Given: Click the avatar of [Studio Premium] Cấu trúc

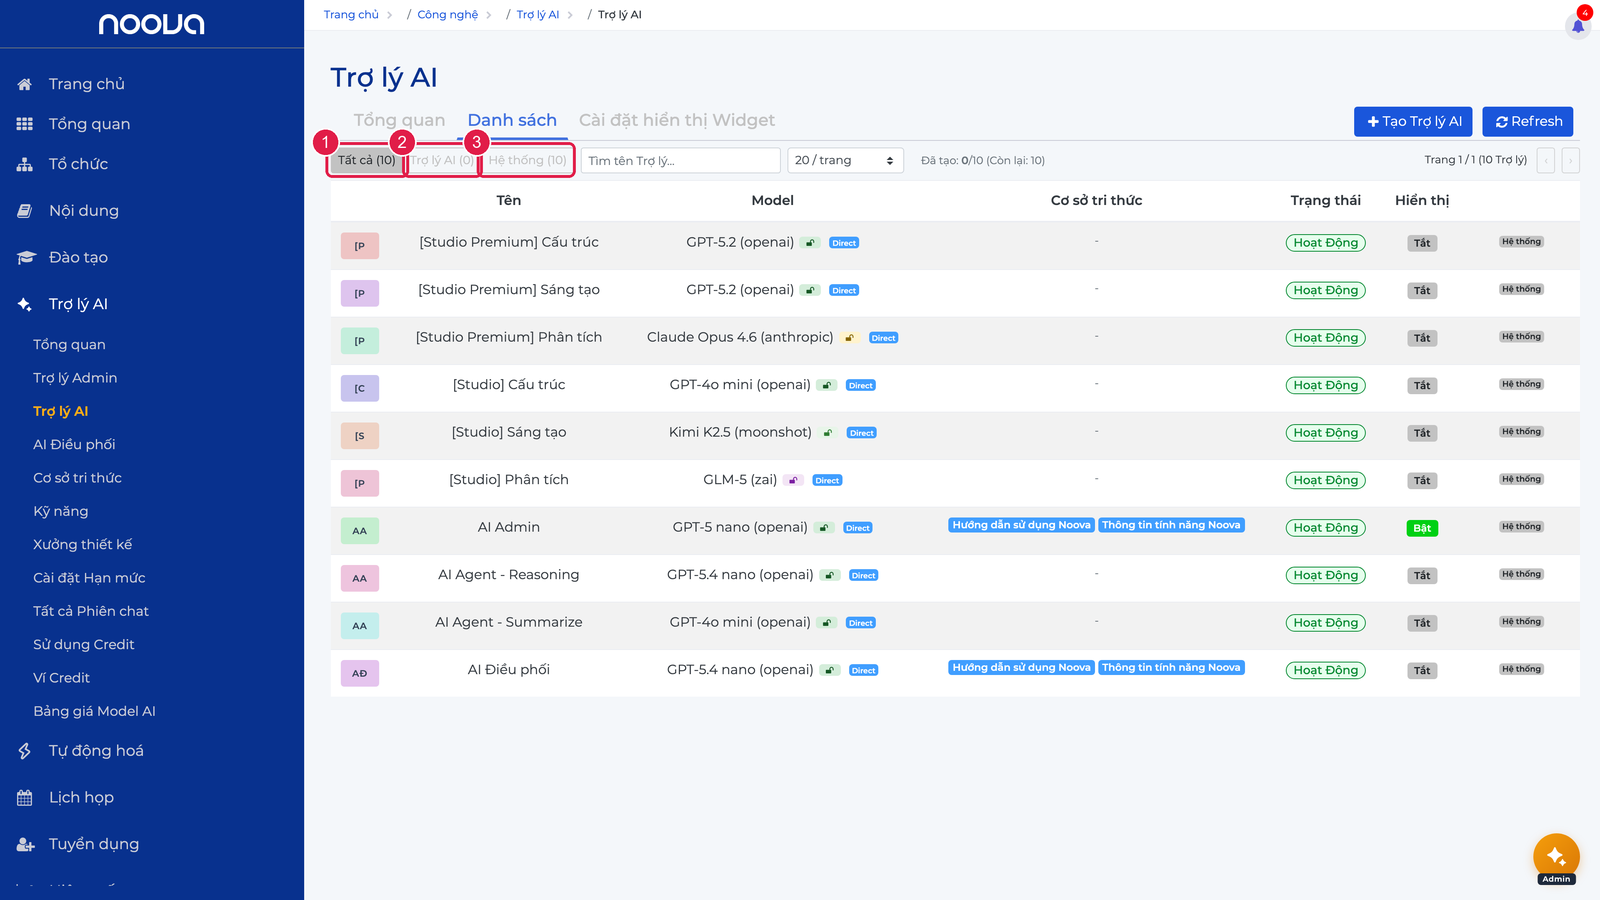Looking at the screenshot, I should (x=360, y=246).
